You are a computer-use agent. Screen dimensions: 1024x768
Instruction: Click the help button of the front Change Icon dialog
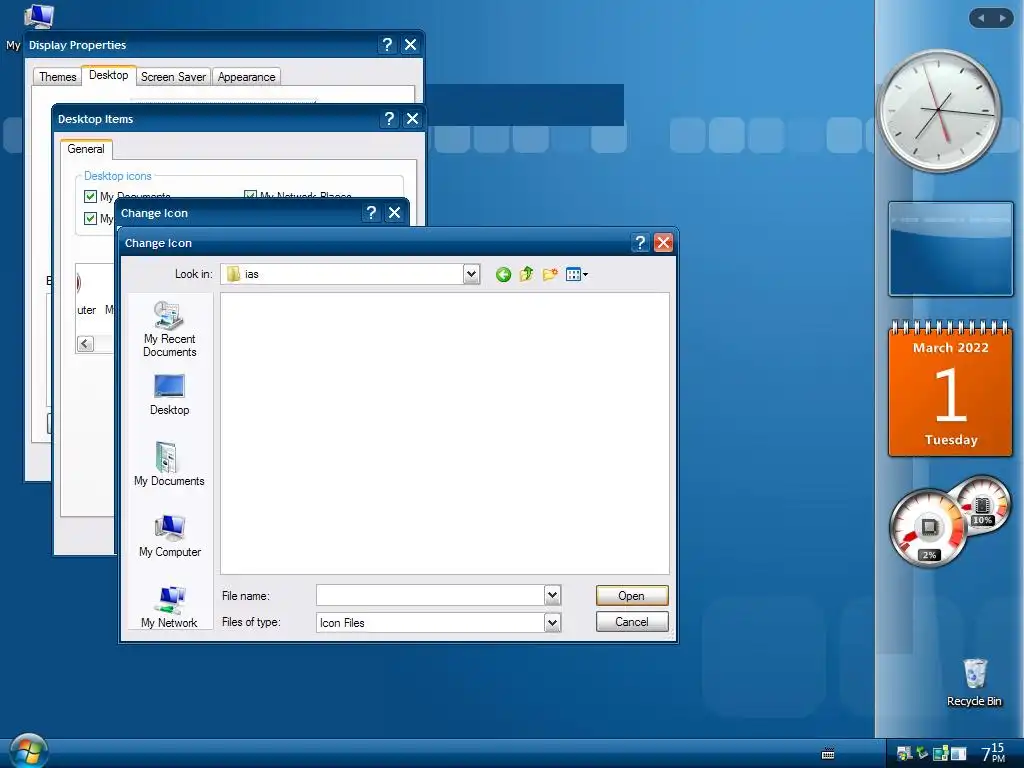pos(640,243)
